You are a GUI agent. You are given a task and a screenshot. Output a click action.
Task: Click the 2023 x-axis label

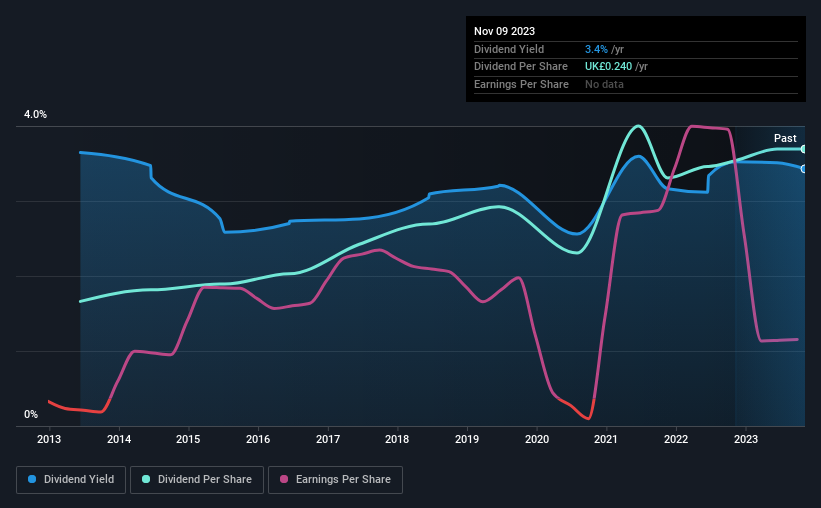pos(746,439)
